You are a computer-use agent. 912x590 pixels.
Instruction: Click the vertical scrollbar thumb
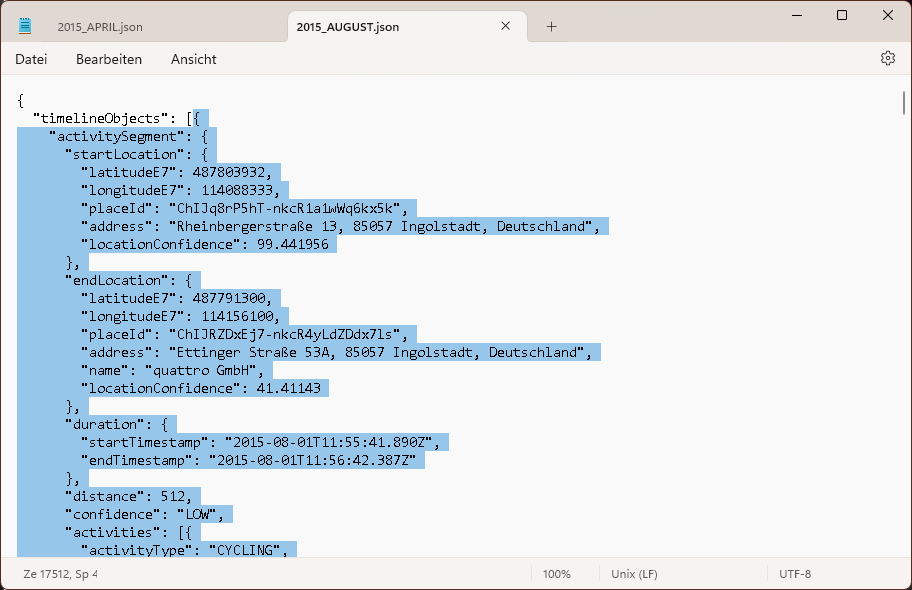pos(904,104)
